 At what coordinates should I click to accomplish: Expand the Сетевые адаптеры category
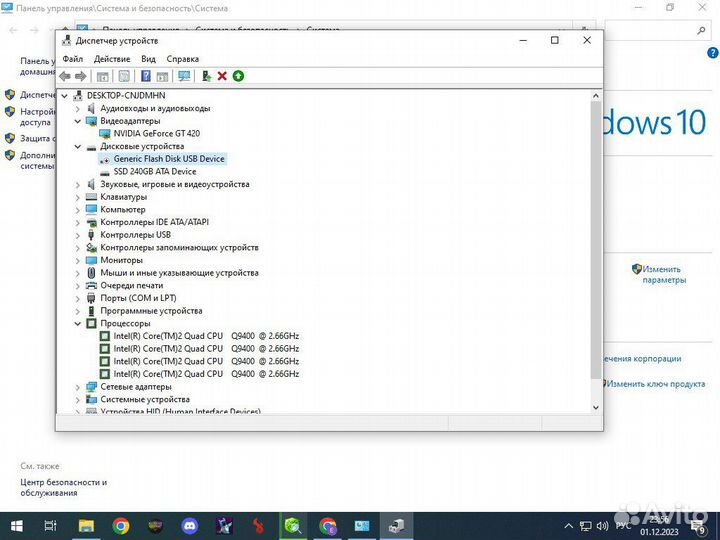[x=78, y=387]
